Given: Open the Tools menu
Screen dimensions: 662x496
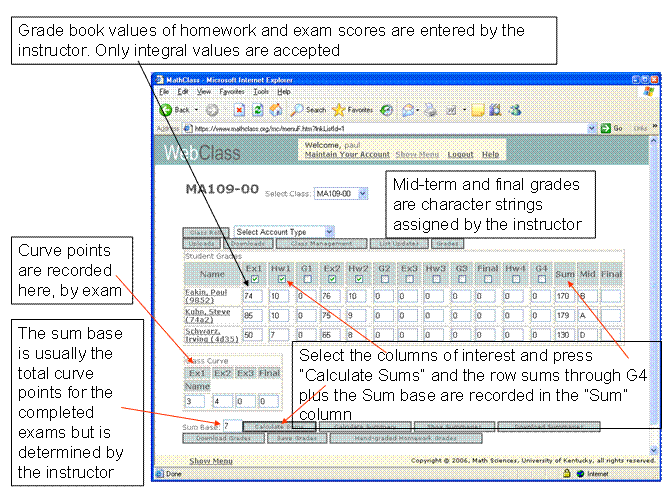Looking at the screenshot, I should coord(261,91).
